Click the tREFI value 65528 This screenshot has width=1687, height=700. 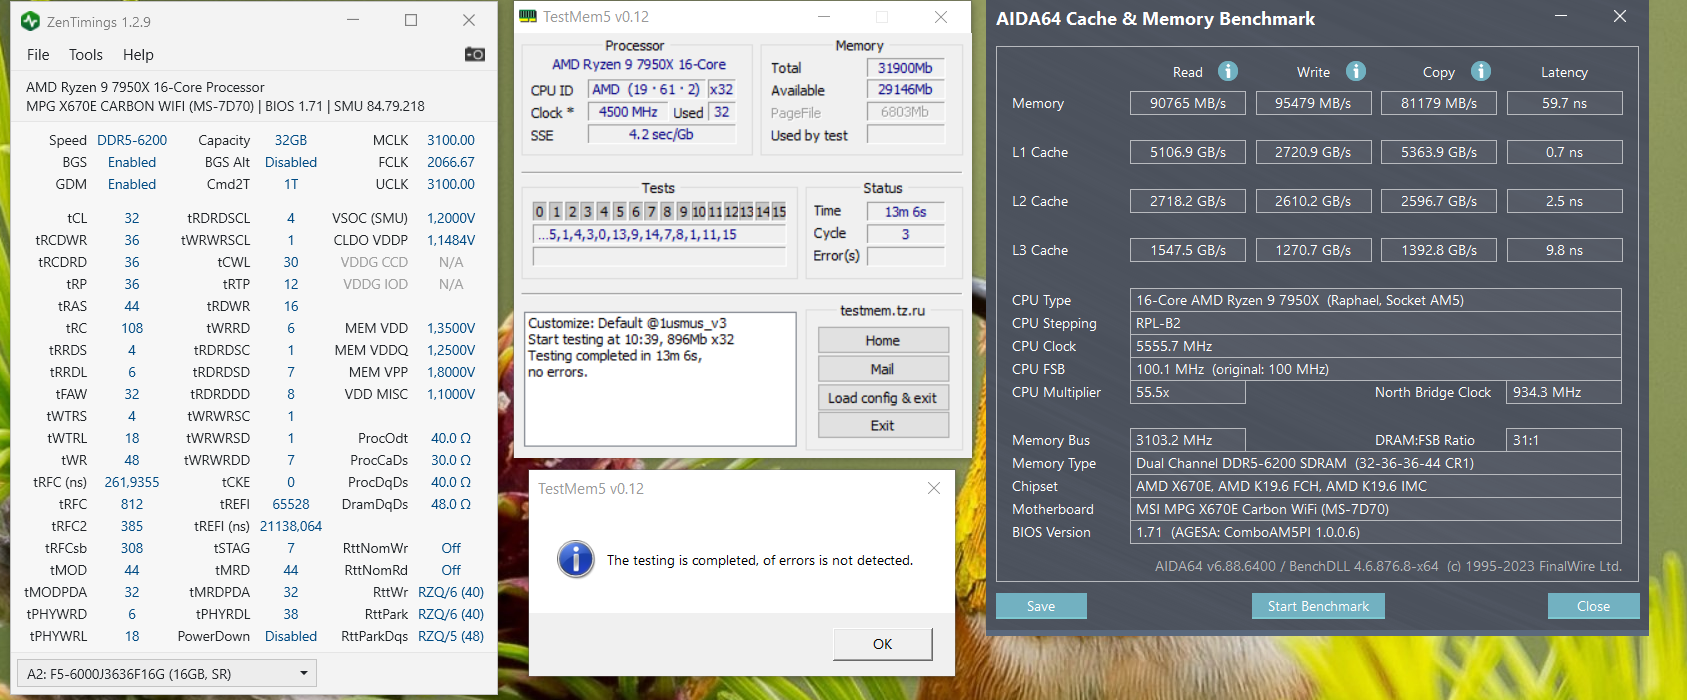(x=291, y=504)
